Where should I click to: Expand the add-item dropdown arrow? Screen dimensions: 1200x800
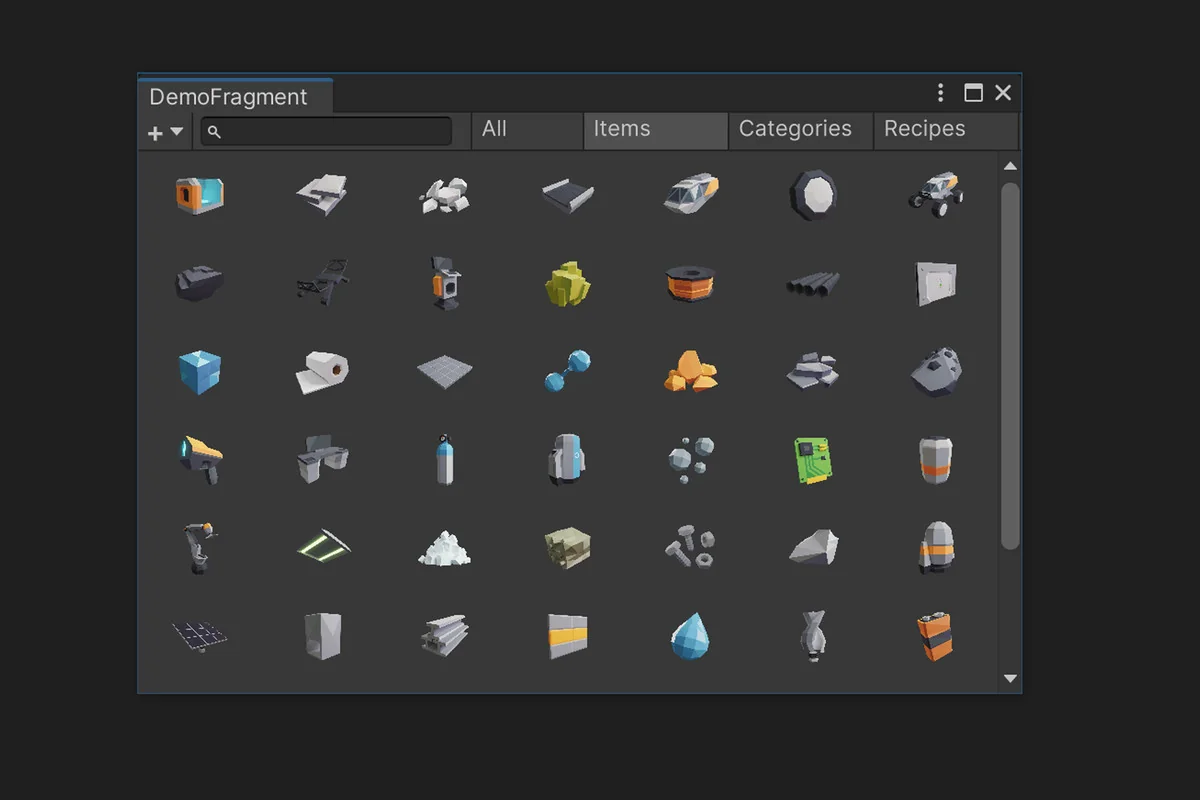pos(176,132)
